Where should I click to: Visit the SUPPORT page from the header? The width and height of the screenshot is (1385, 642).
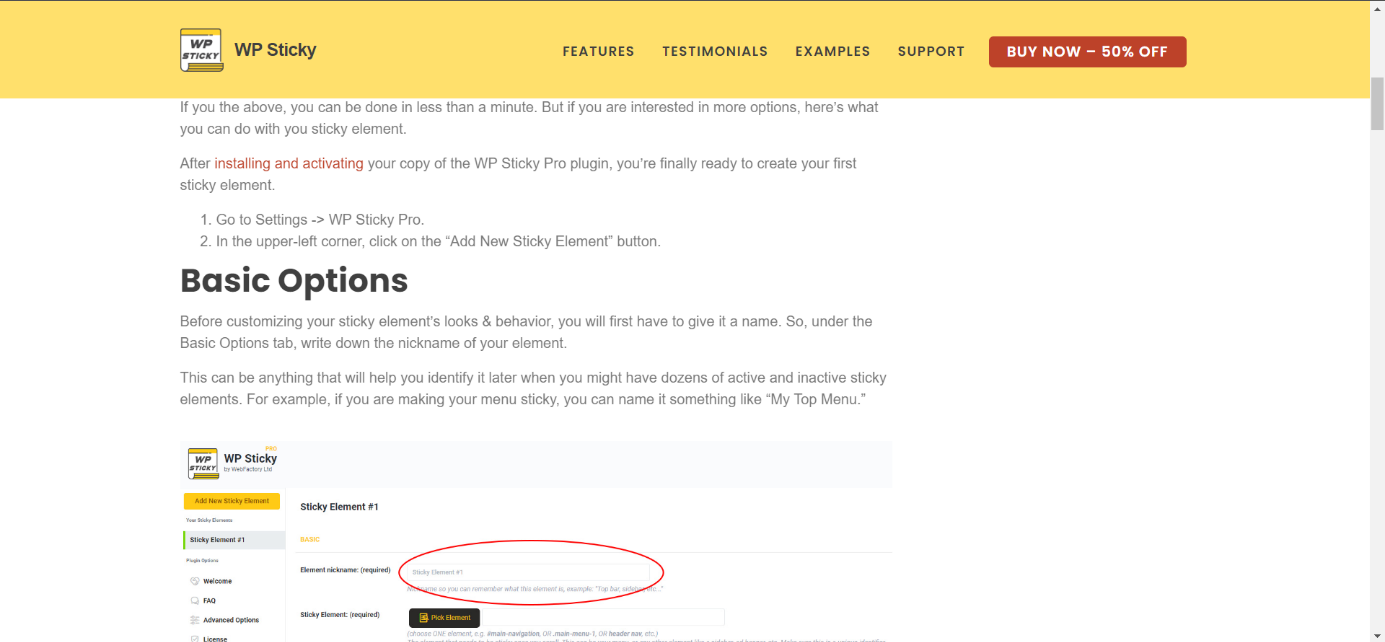click(x=931, y=51)
